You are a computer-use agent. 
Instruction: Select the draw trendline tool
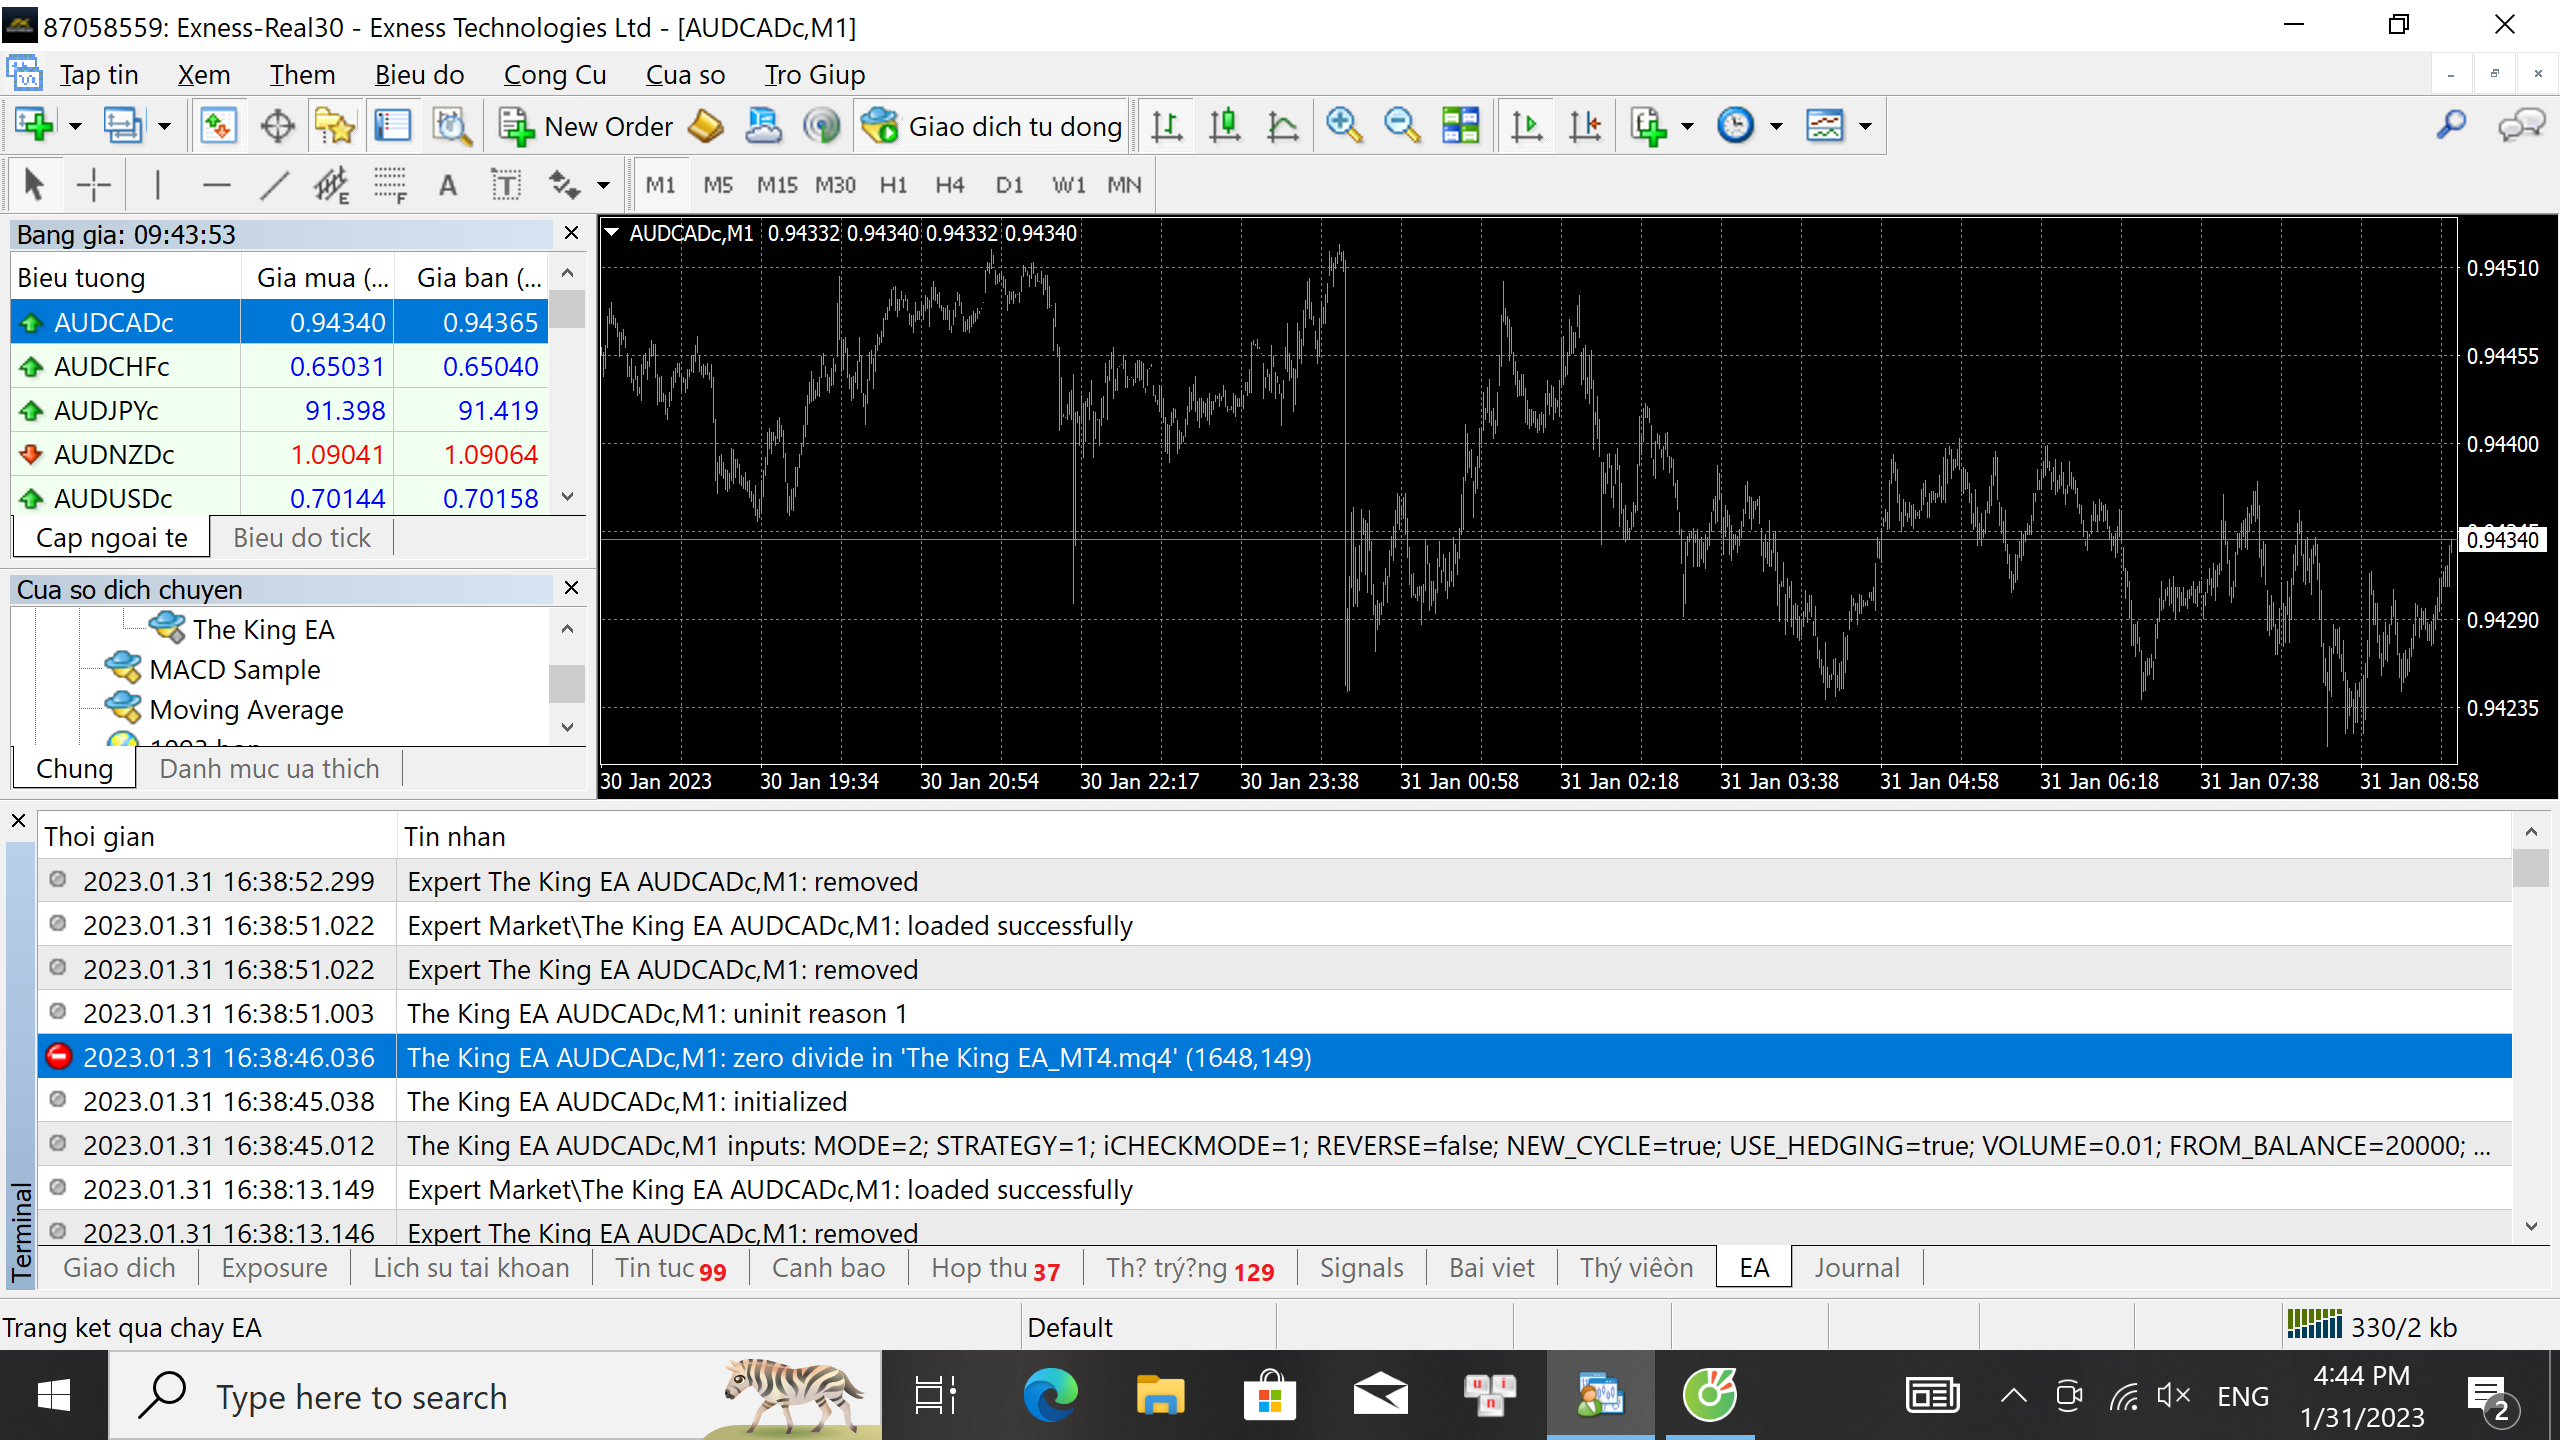click(274, 185)
